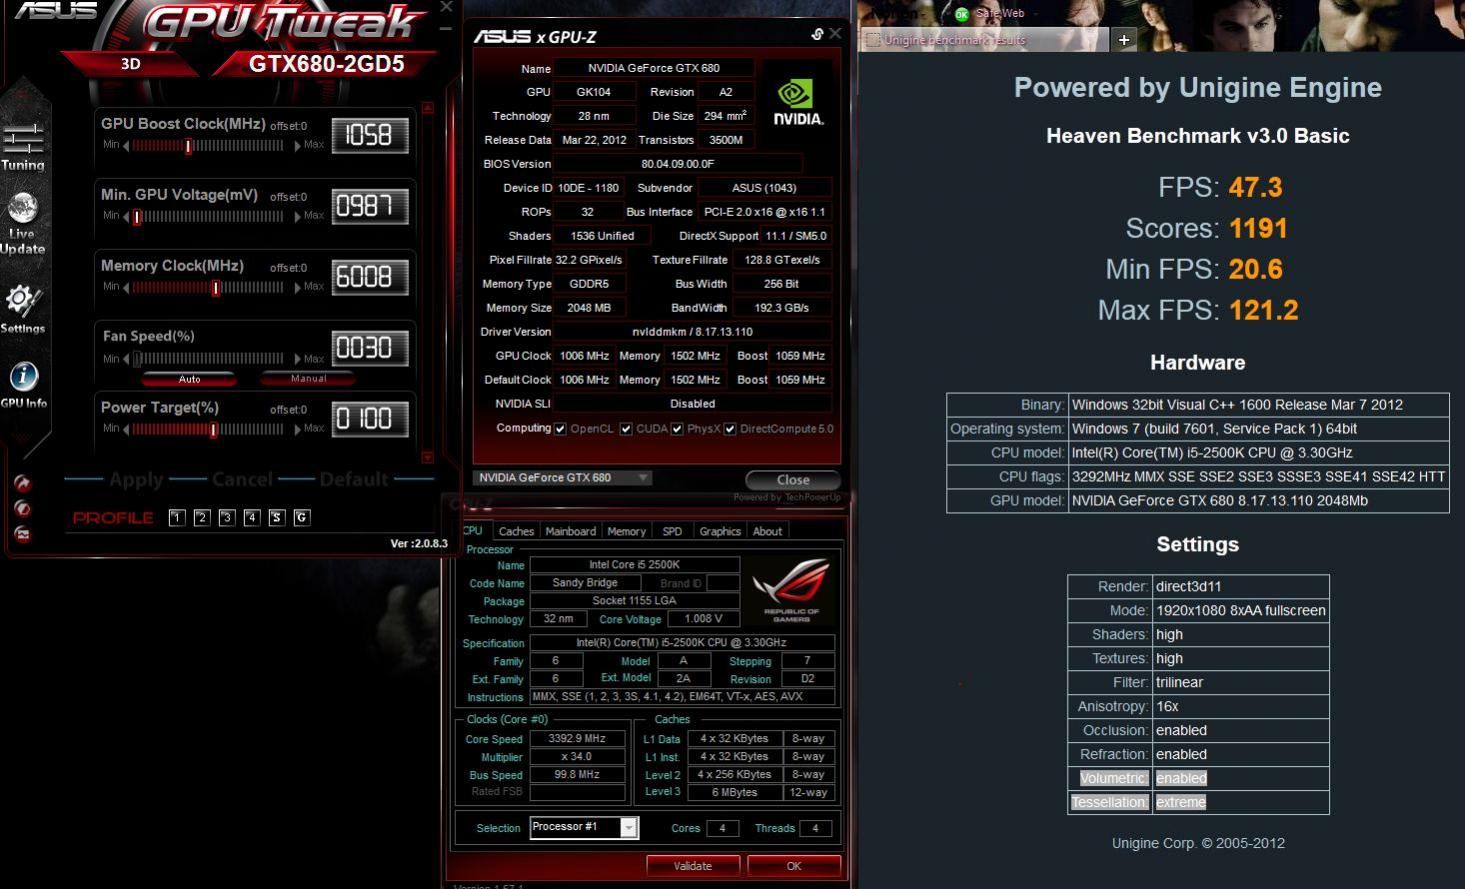The width and height of the screenshot is (1465, 889).
Task: Switch to the SPD tab
Action: [x=672, y=531]
